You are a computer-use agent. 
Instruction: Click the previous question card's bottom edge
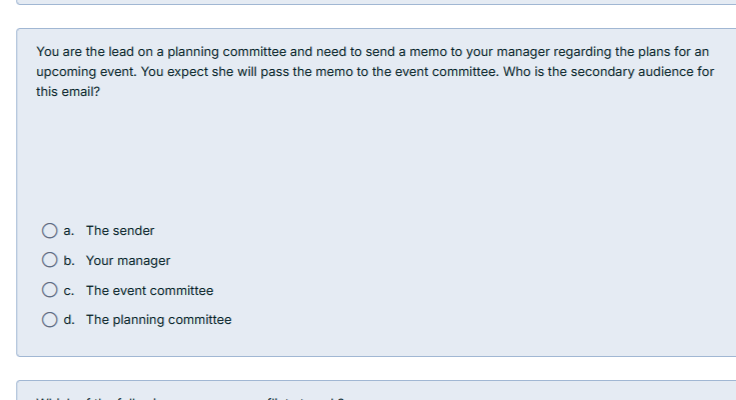(x=370, y=3)
